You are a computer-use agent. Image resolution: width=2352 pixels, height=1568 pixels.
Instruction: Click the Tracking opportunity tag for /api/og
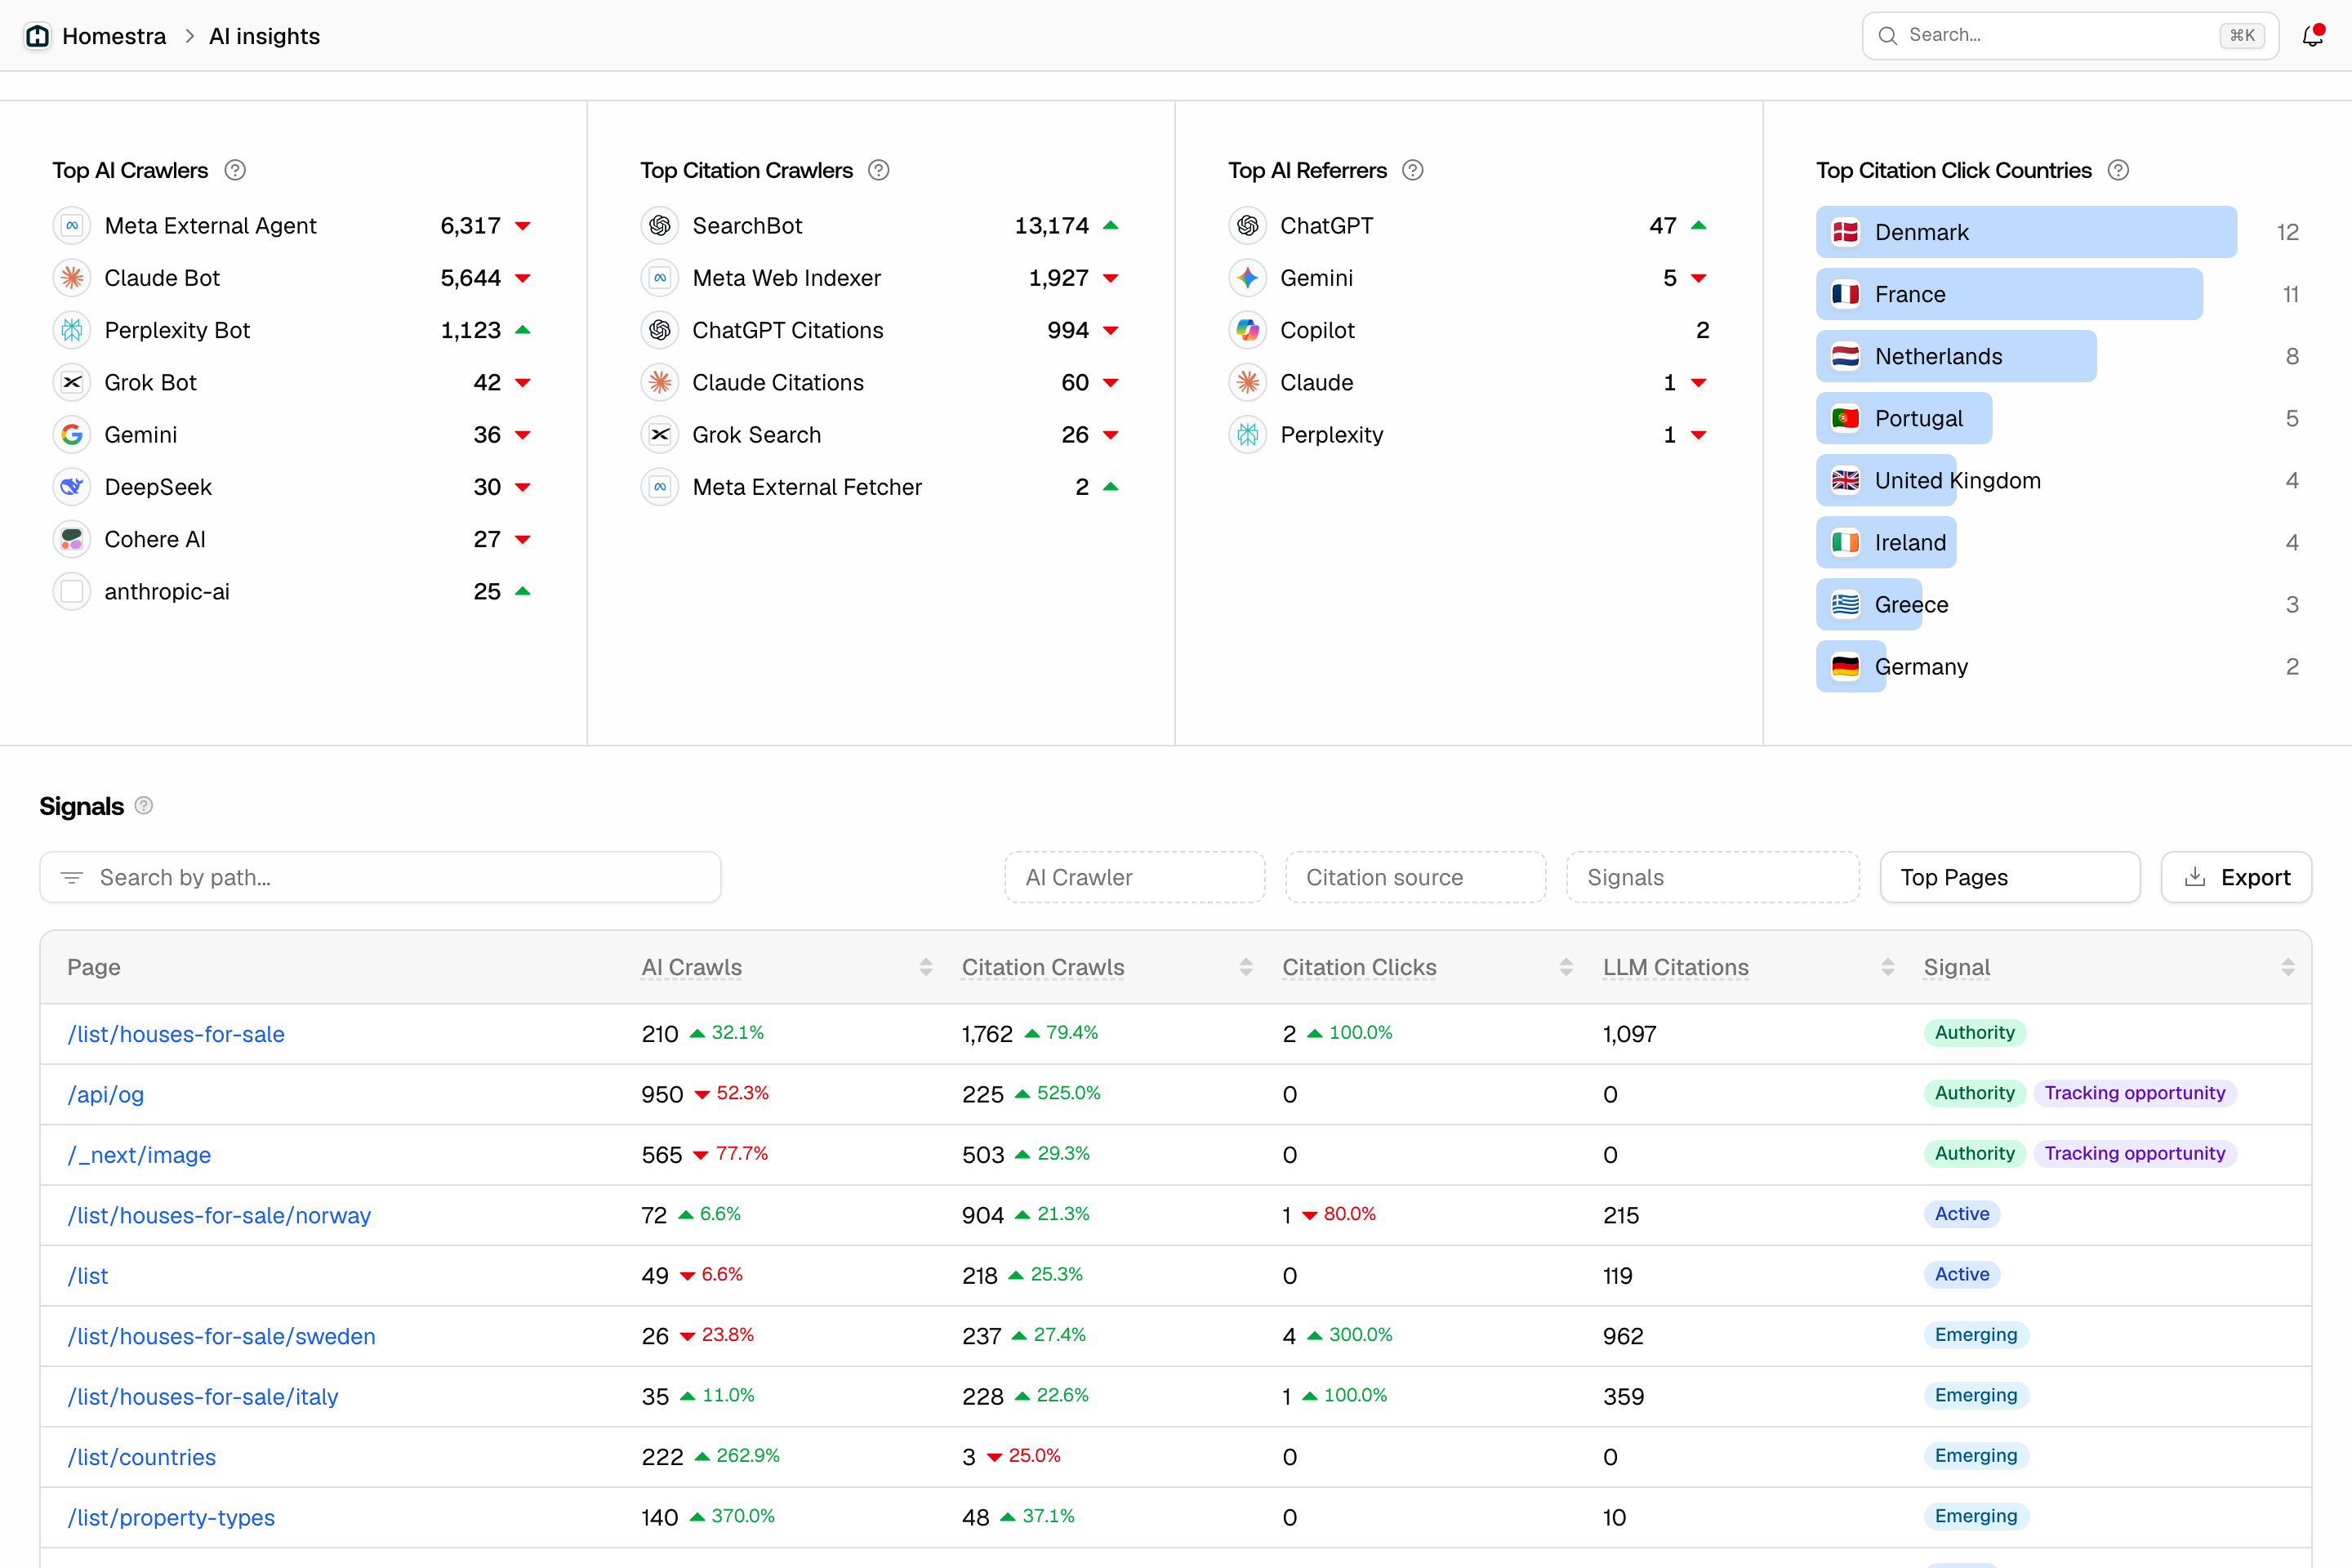(2134, 1093)
